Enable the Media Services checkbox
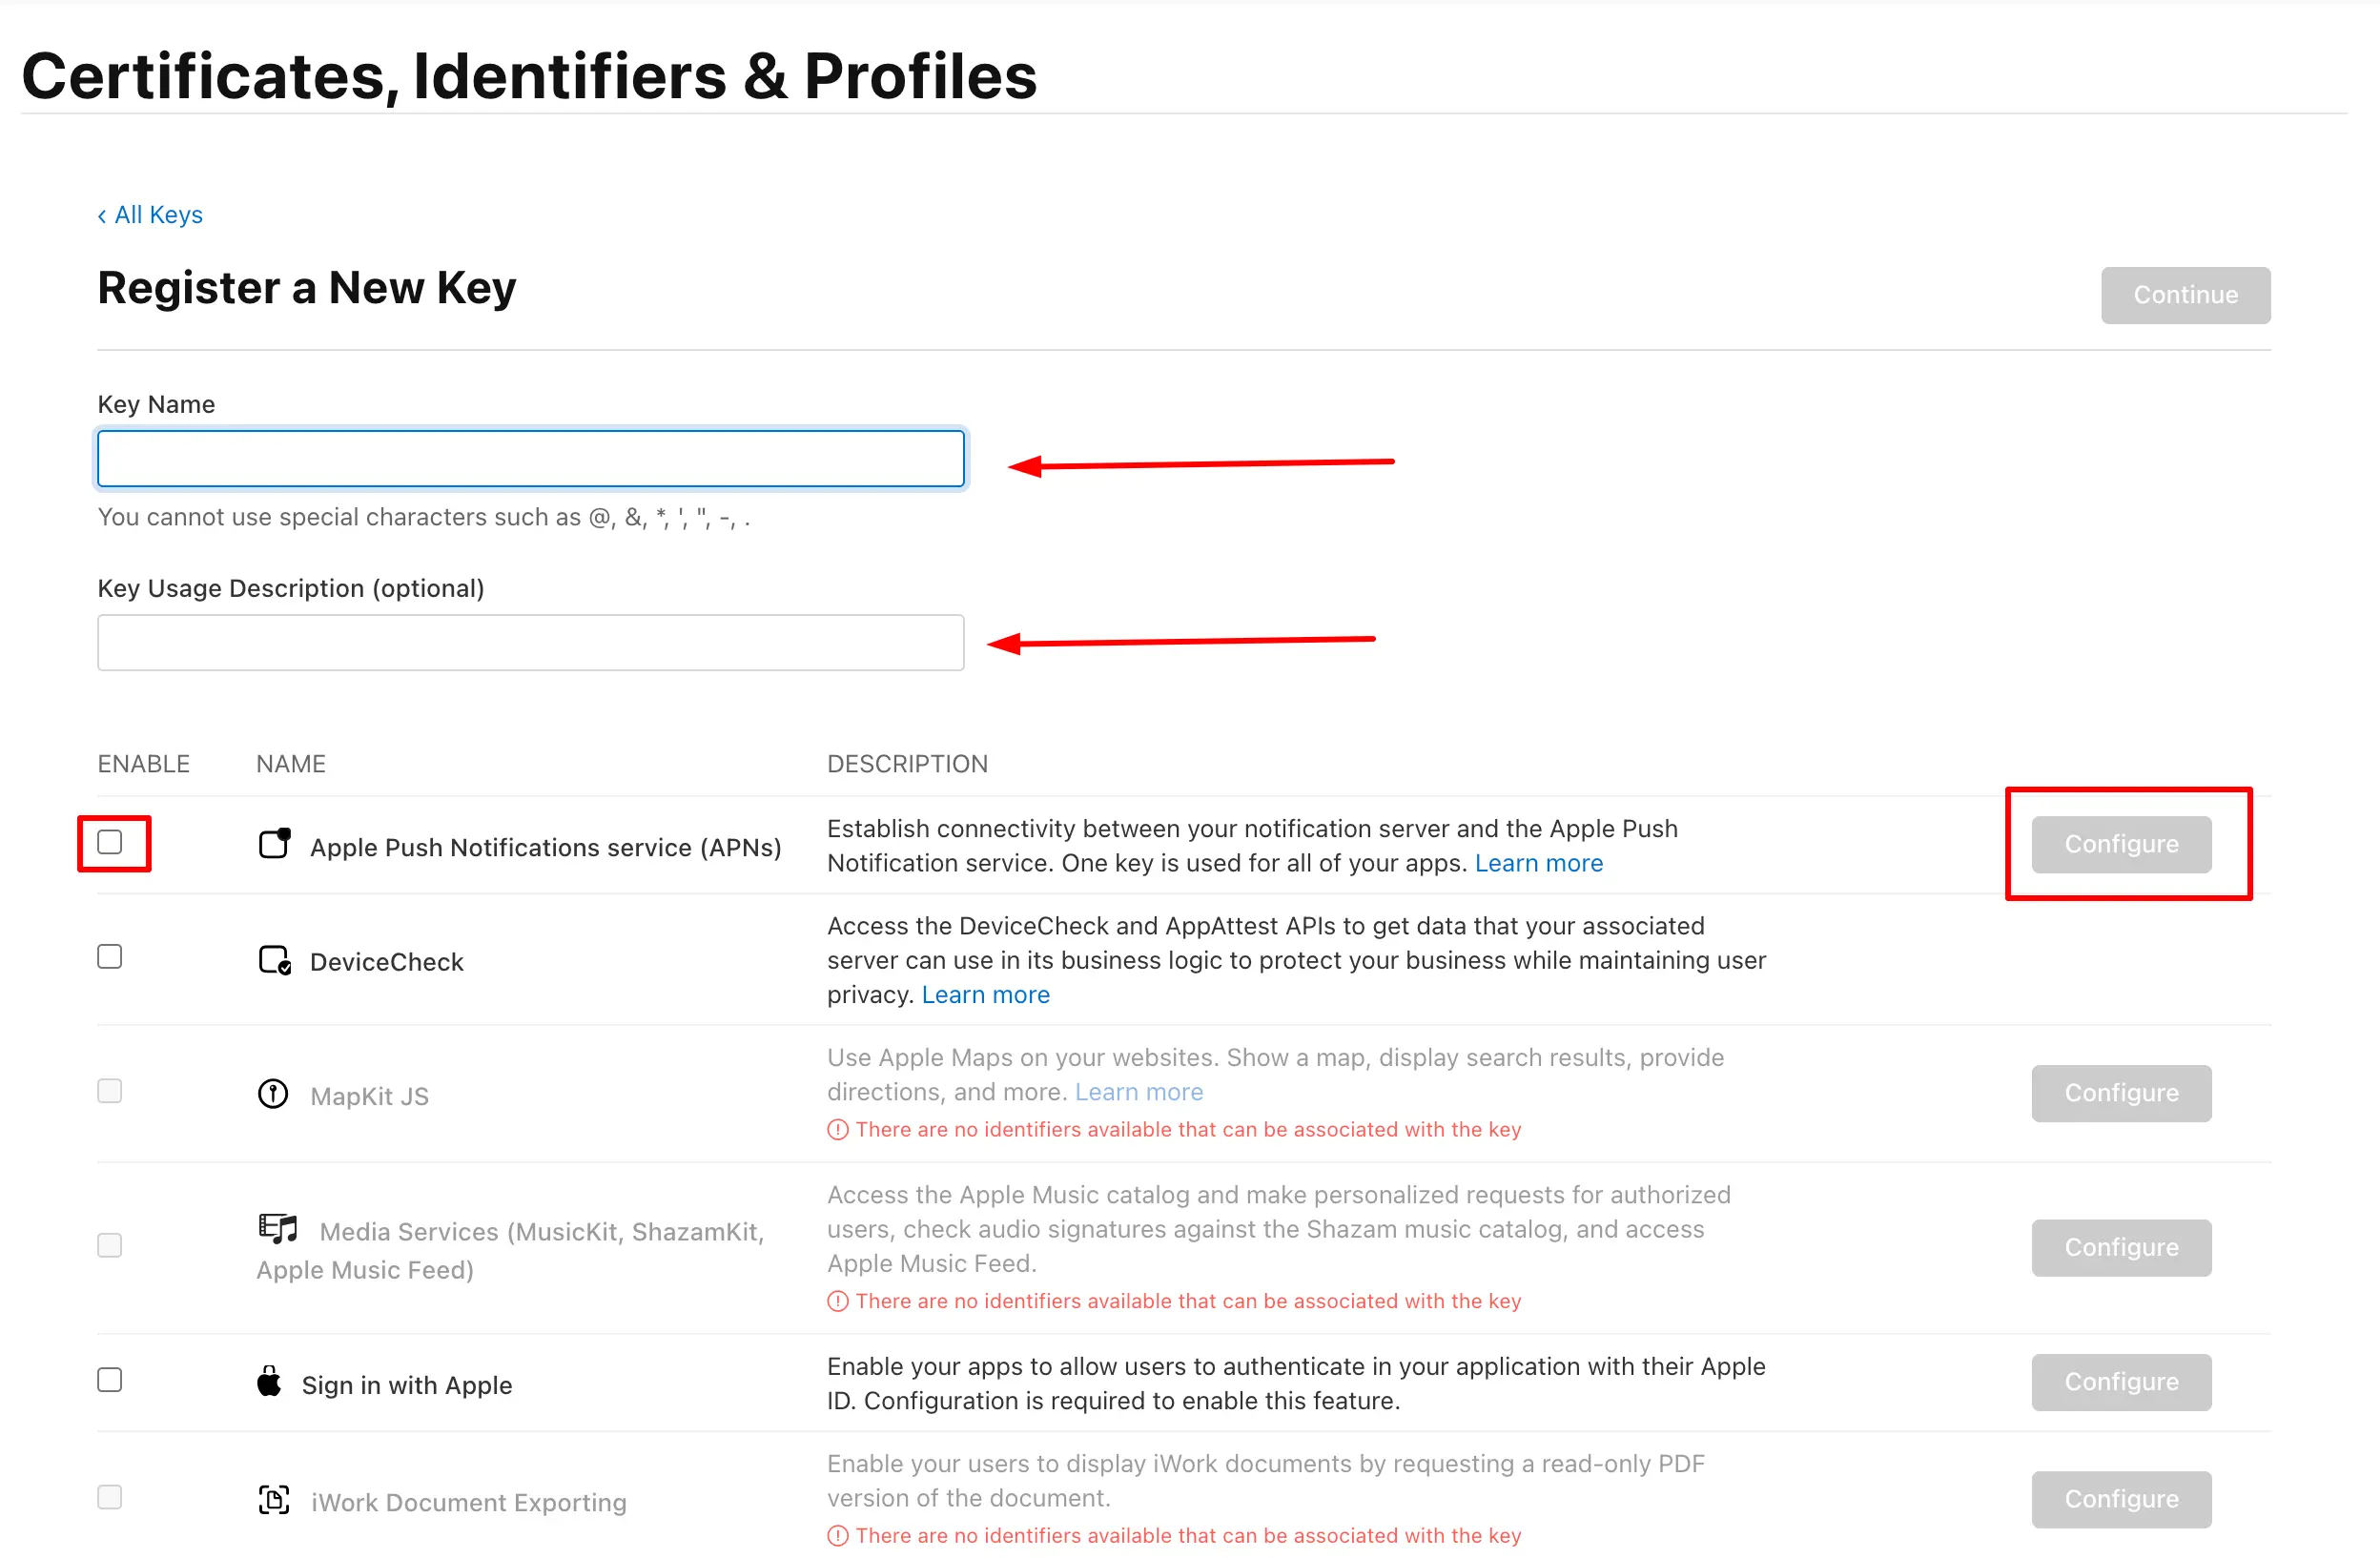Screen dimensions: 2380x1558 [109, 1244]
